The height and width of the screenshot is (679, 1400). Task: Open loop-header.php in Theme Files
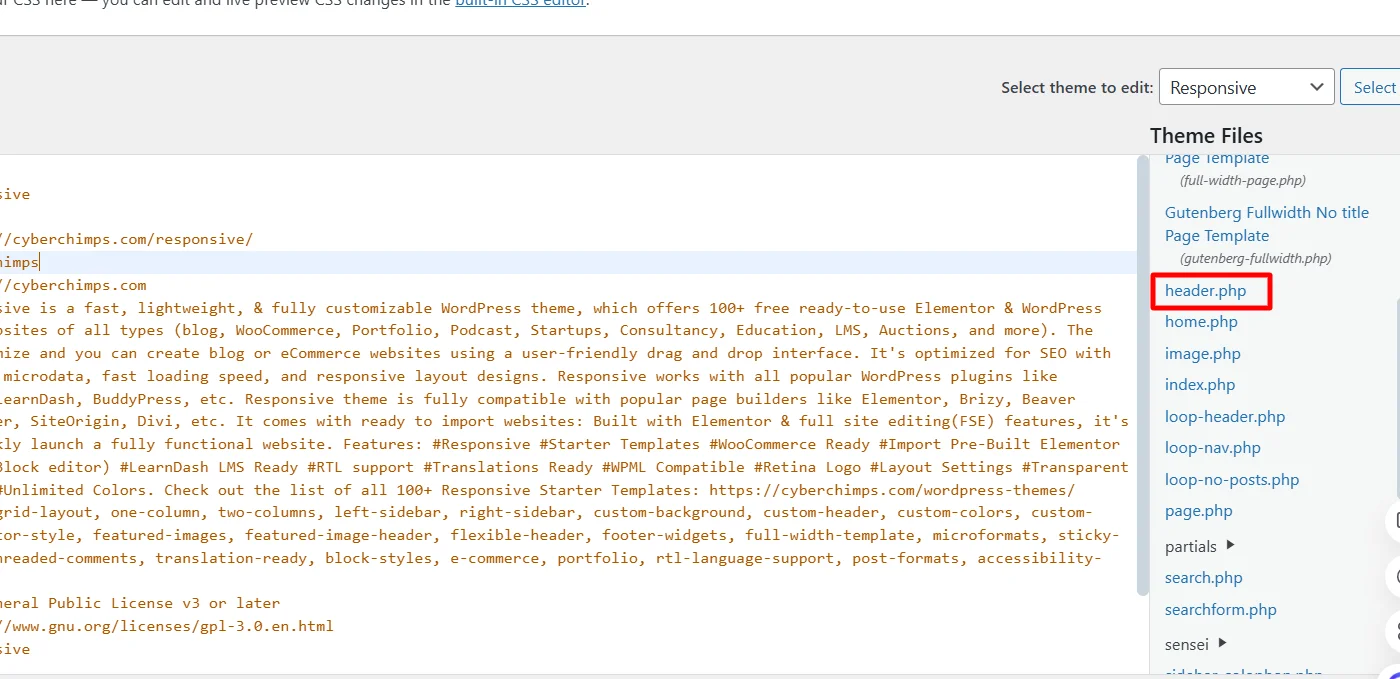(x=1225, y=417)
